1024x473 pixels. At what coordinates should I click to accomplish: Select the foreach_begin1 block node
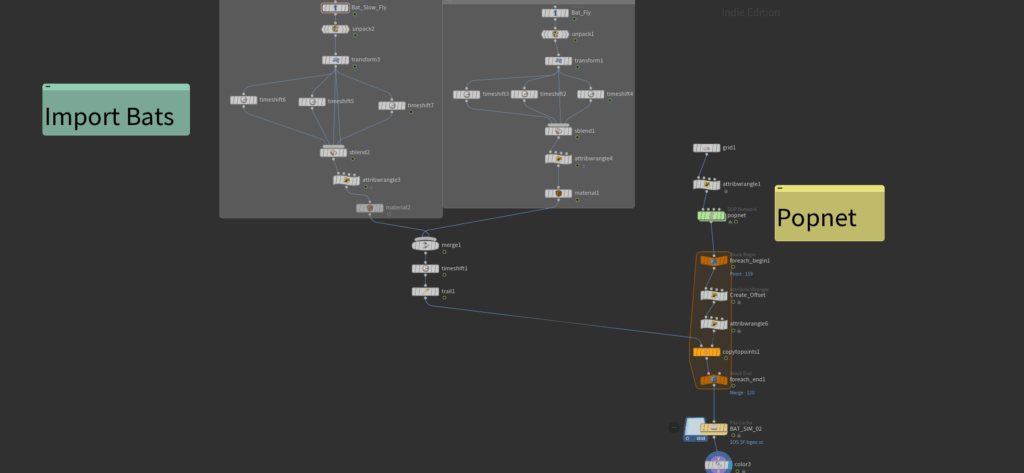click(x=714, y=261)
